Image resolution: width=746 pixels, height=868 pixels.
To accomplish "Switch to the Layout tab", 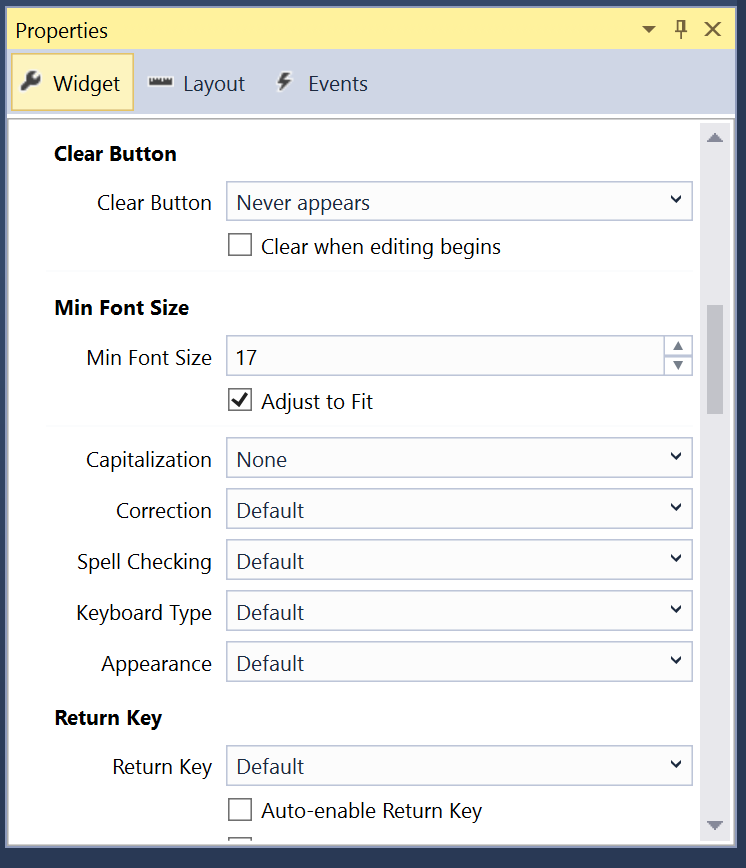I will point(213,83).
